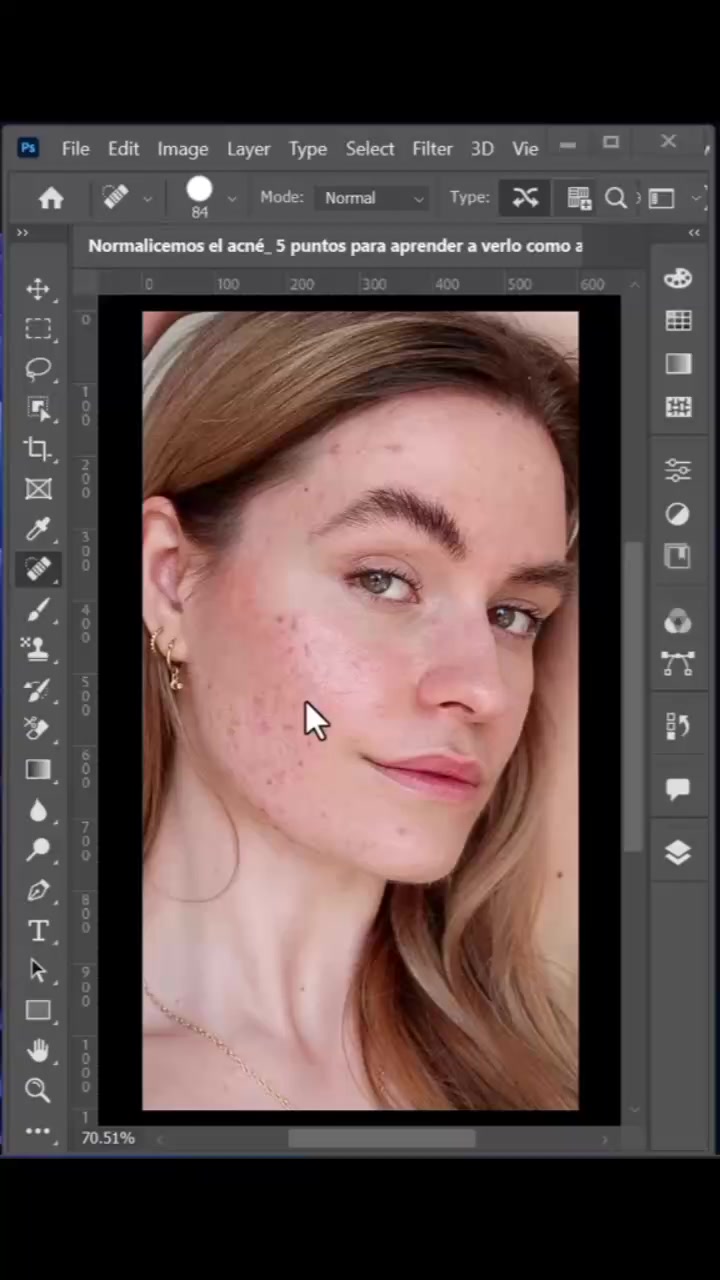Toggle the Content-Aware type button
The image size is (720, 1280).
pos(525,198)
